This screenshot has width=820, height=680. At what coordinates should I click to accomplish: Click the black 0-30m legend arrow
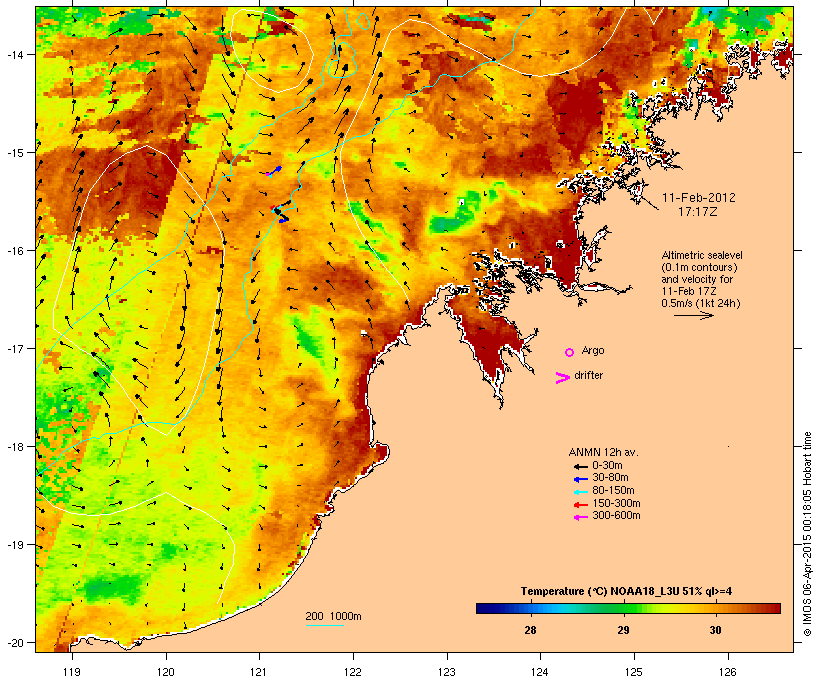click(x=580, y=466)
